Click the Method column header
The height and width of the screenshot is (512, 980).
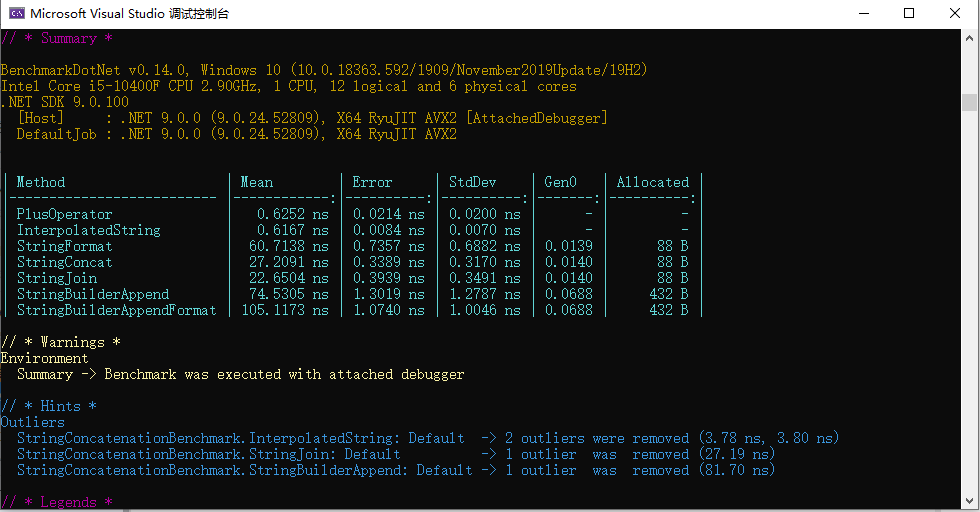tap(41, 182)
